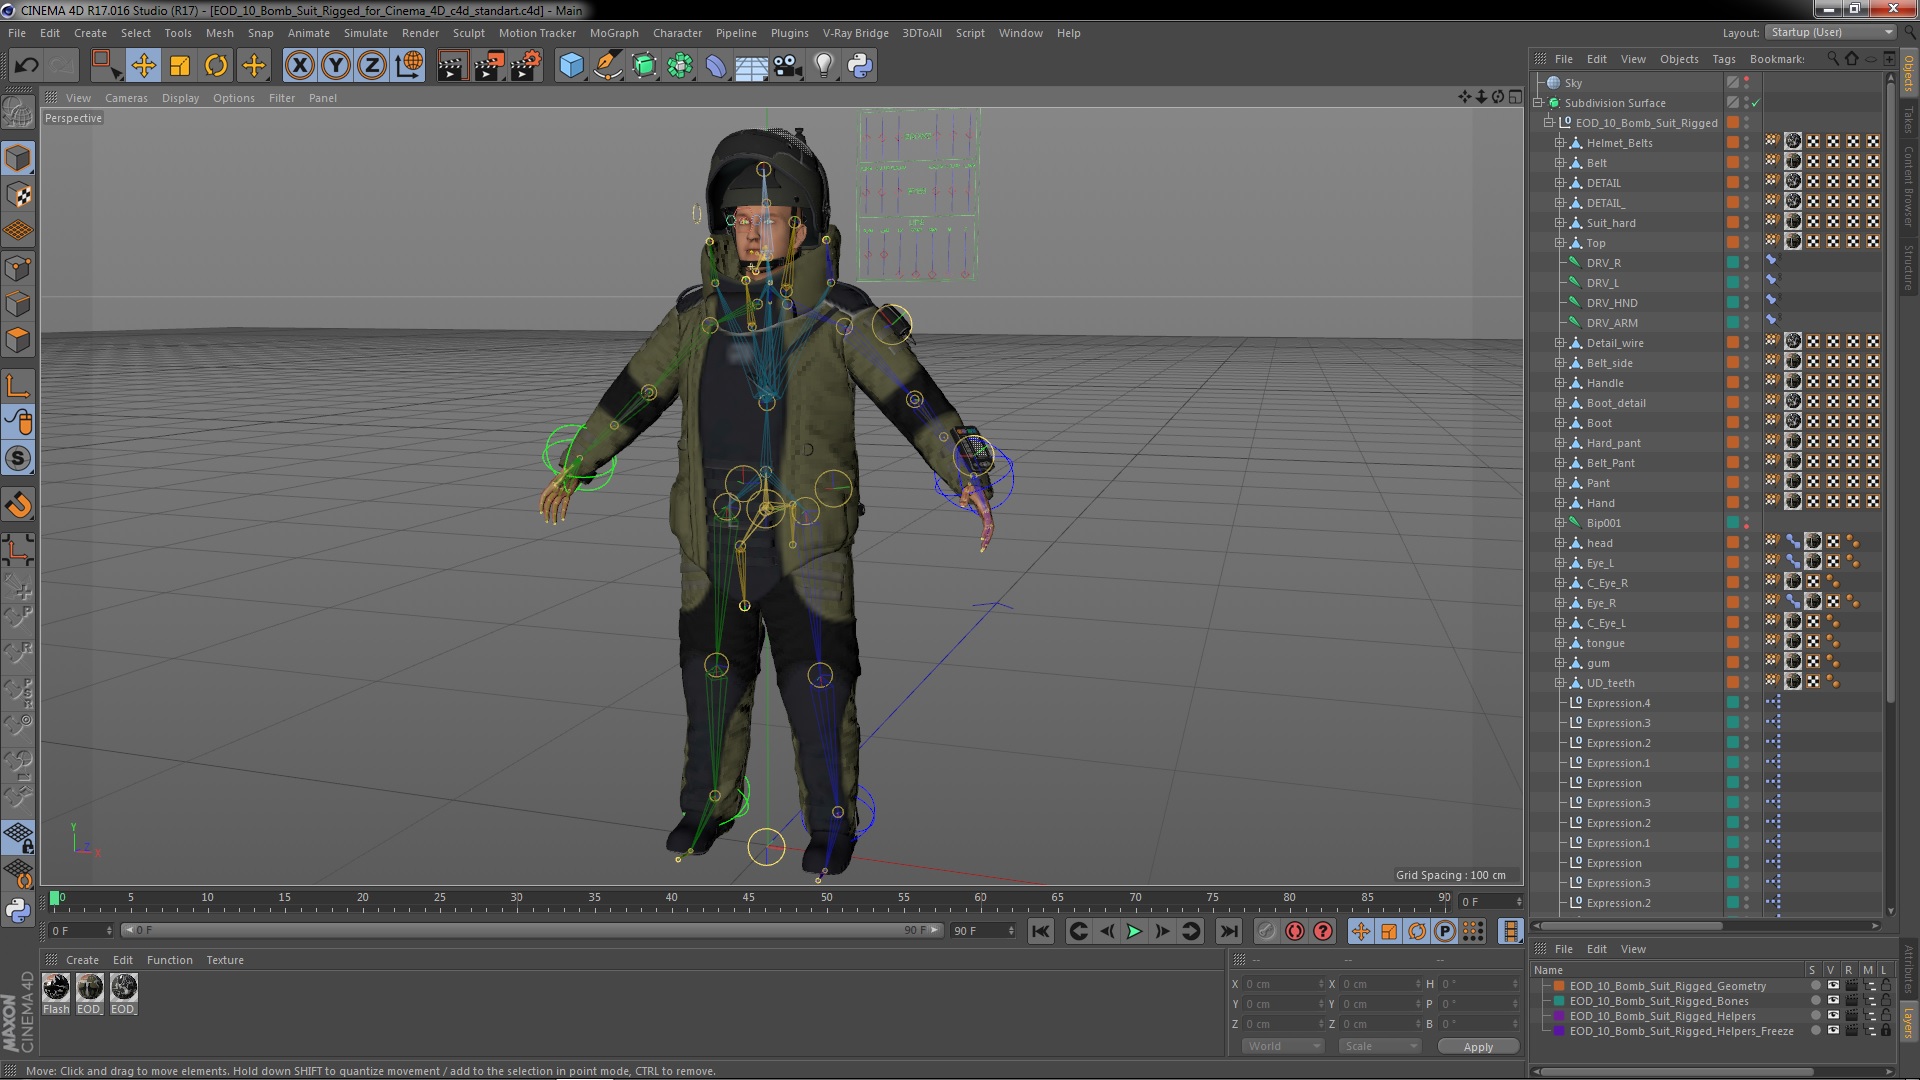Screen dimensions: 1920x1080
Task: Click the Geometry layer orange swatch
Action: (x=1558, y=986)
